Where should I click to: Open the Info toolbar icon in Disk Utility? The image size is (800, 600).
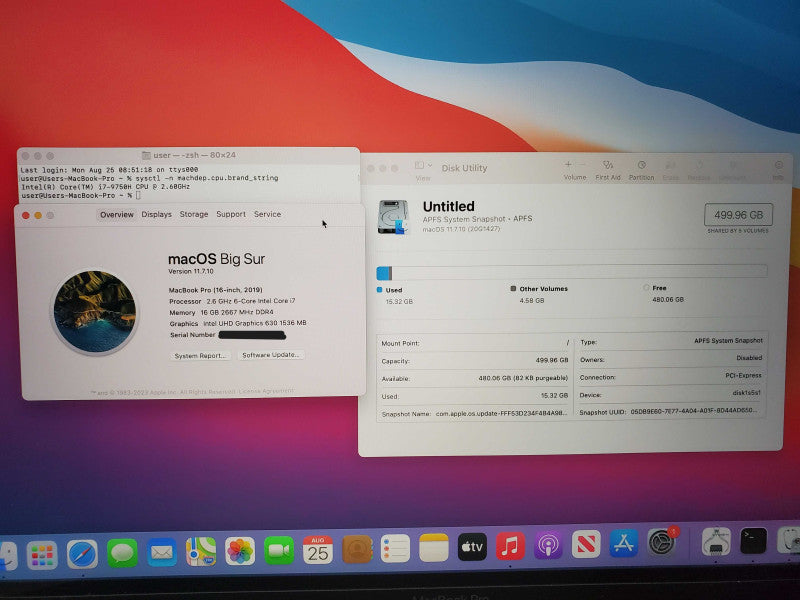coord(778,165)
